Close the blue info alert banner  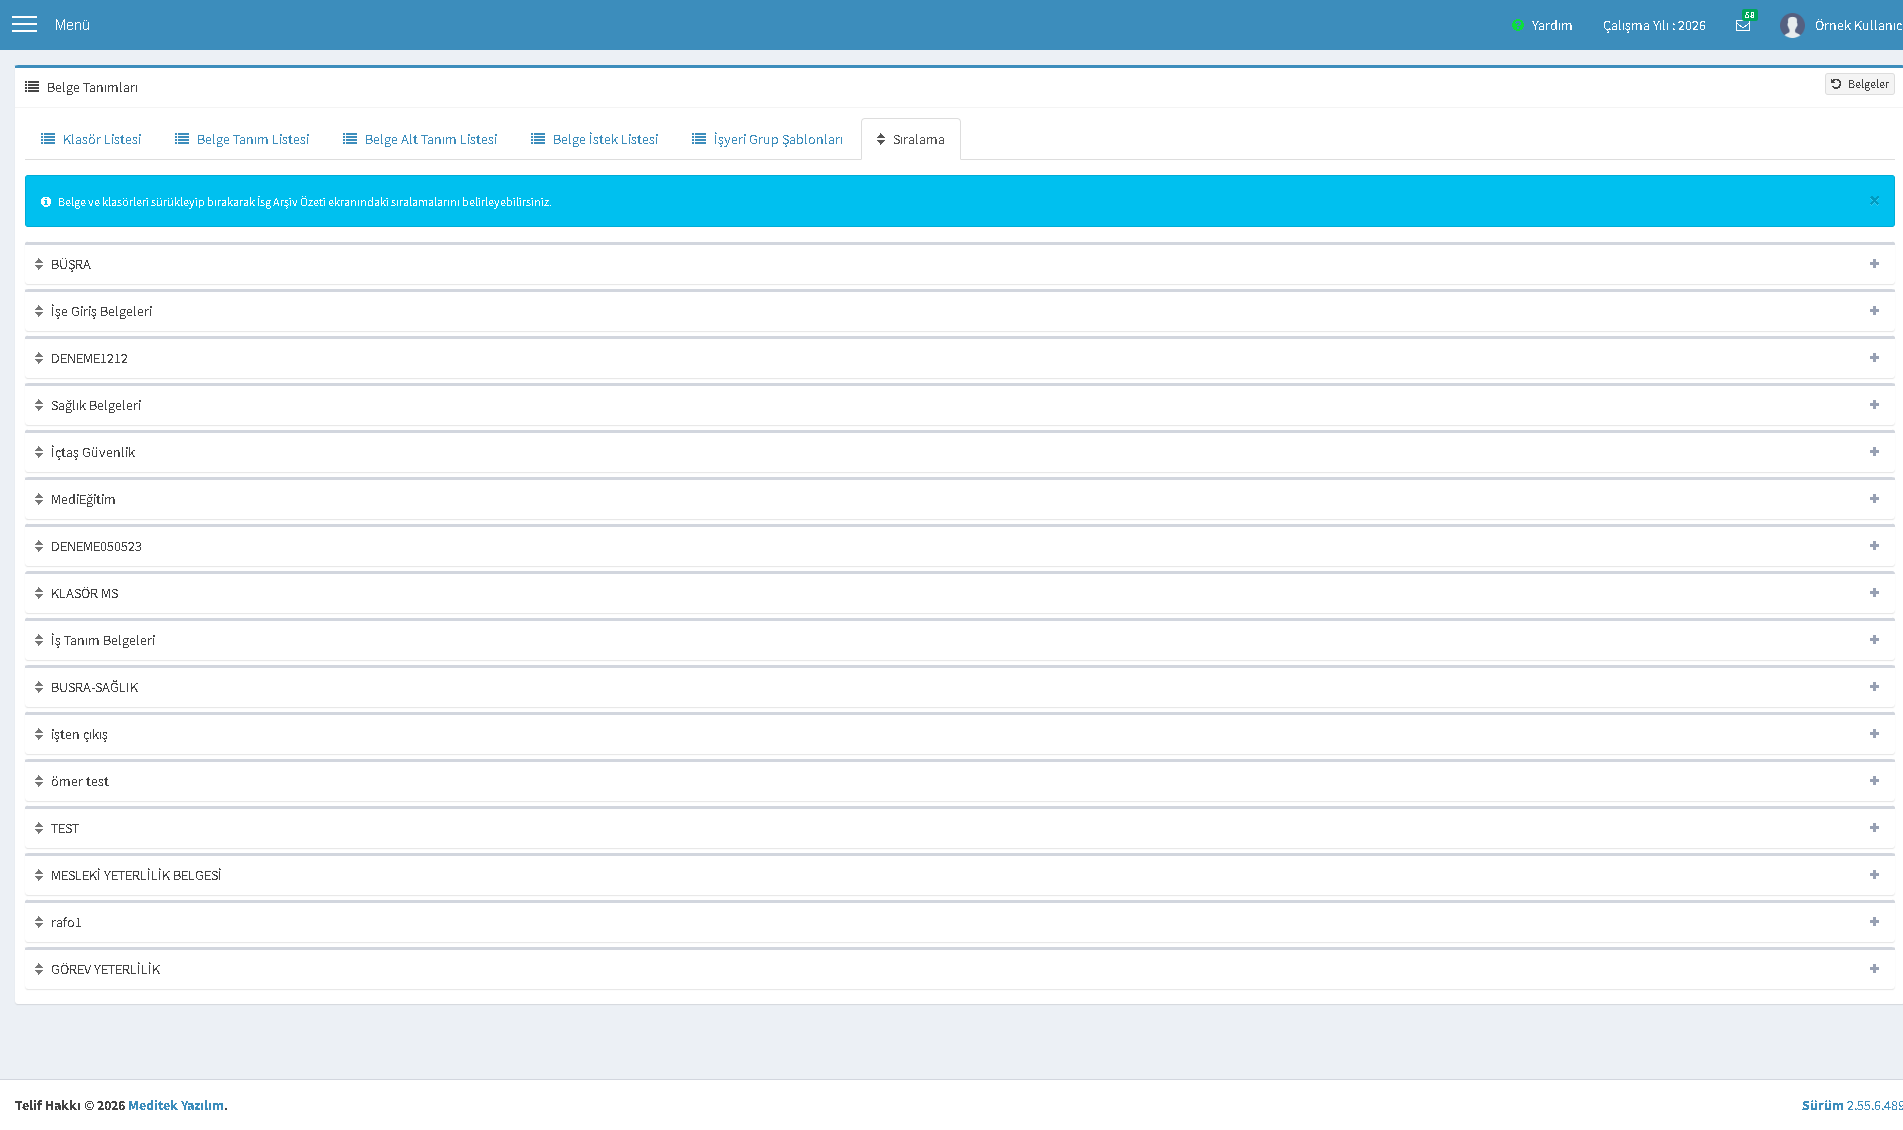click(x=1874, y=201)
